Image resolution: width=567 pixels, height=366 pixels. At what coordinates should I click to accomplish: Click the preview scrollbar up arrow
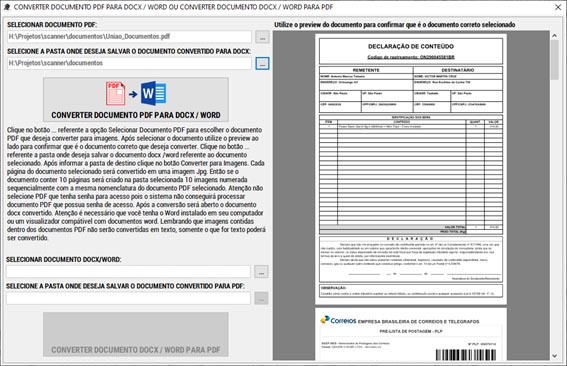[554, 35]
